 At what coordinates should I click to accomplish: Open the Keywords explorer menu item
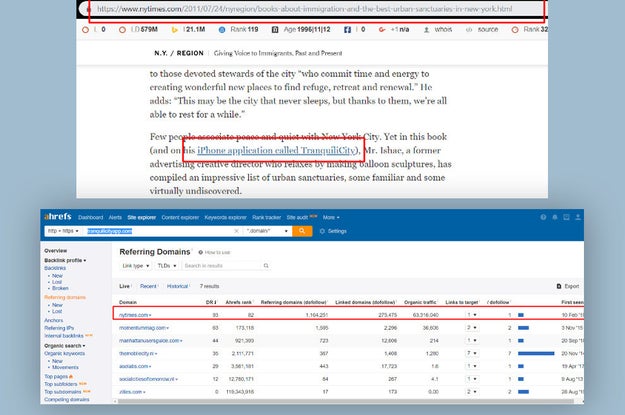[x=225, y=217]
